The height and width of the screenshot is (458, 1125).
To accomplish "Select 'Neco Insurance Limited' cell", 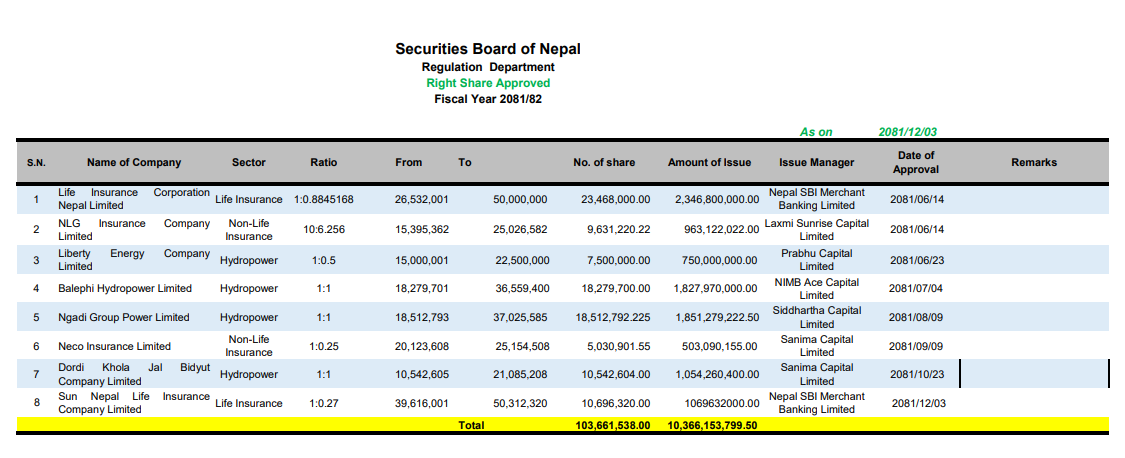I will (114, 346).
